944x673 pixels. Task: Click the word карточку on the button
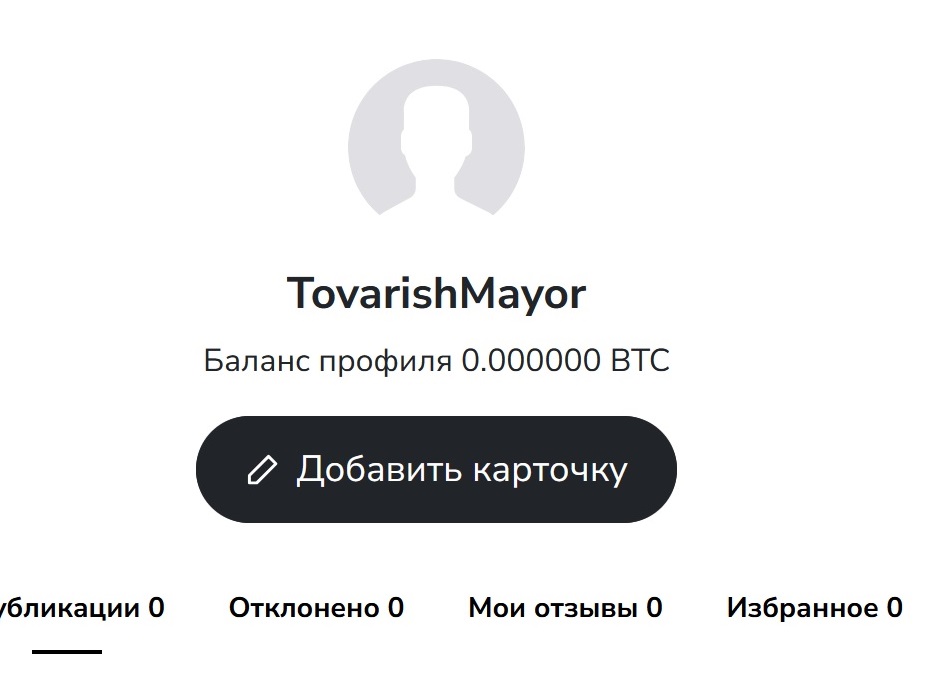coord(550,470)
